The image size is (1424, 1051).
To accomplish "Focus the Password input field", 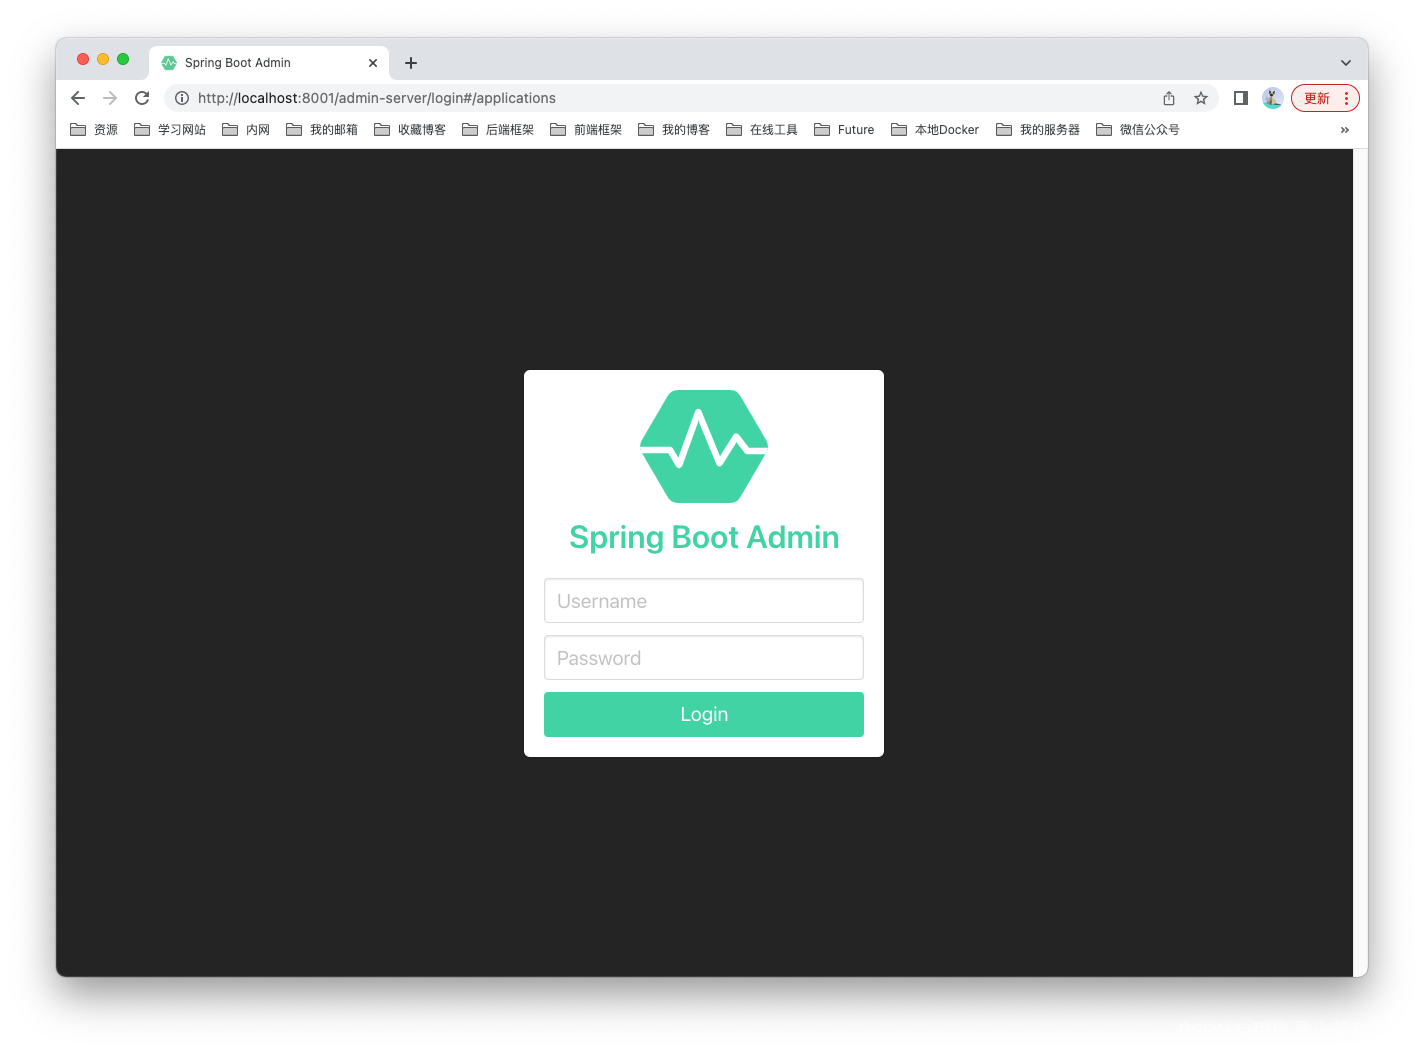I will (704, 658).
